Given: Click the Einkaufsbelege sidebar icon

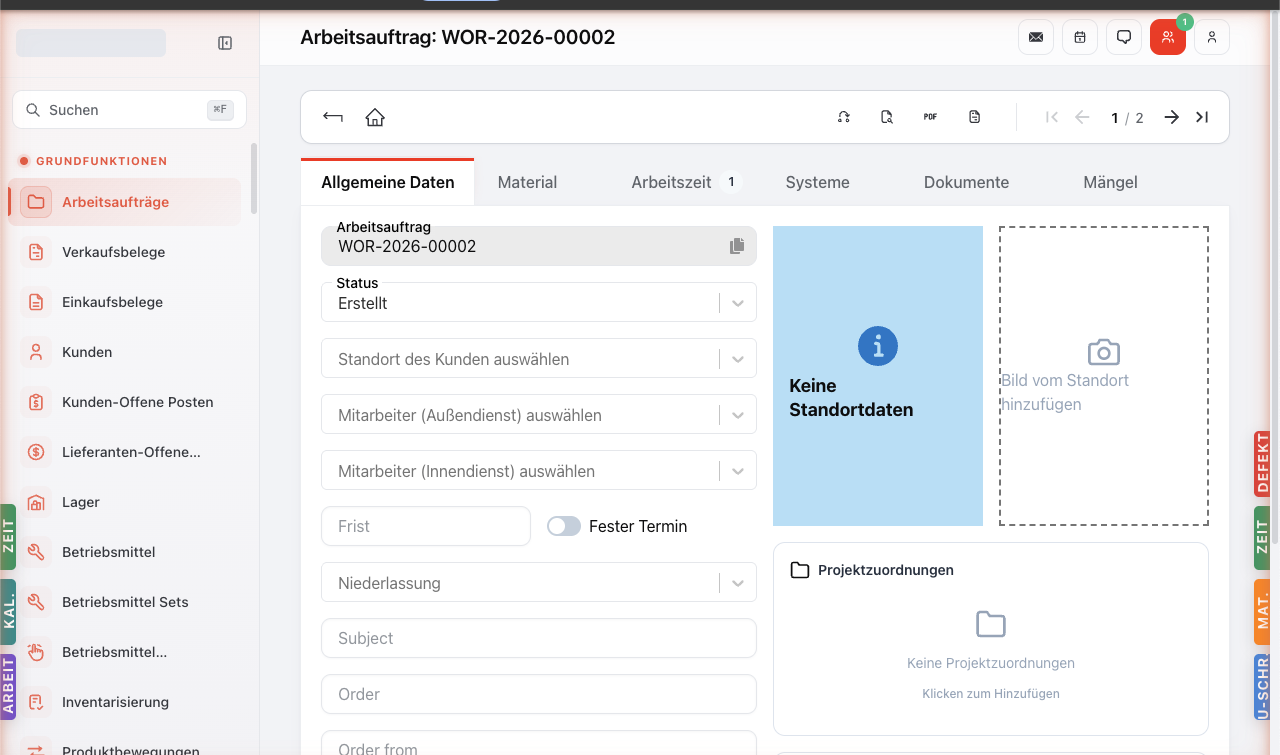Looking at the screenshot, I should 36,302.
